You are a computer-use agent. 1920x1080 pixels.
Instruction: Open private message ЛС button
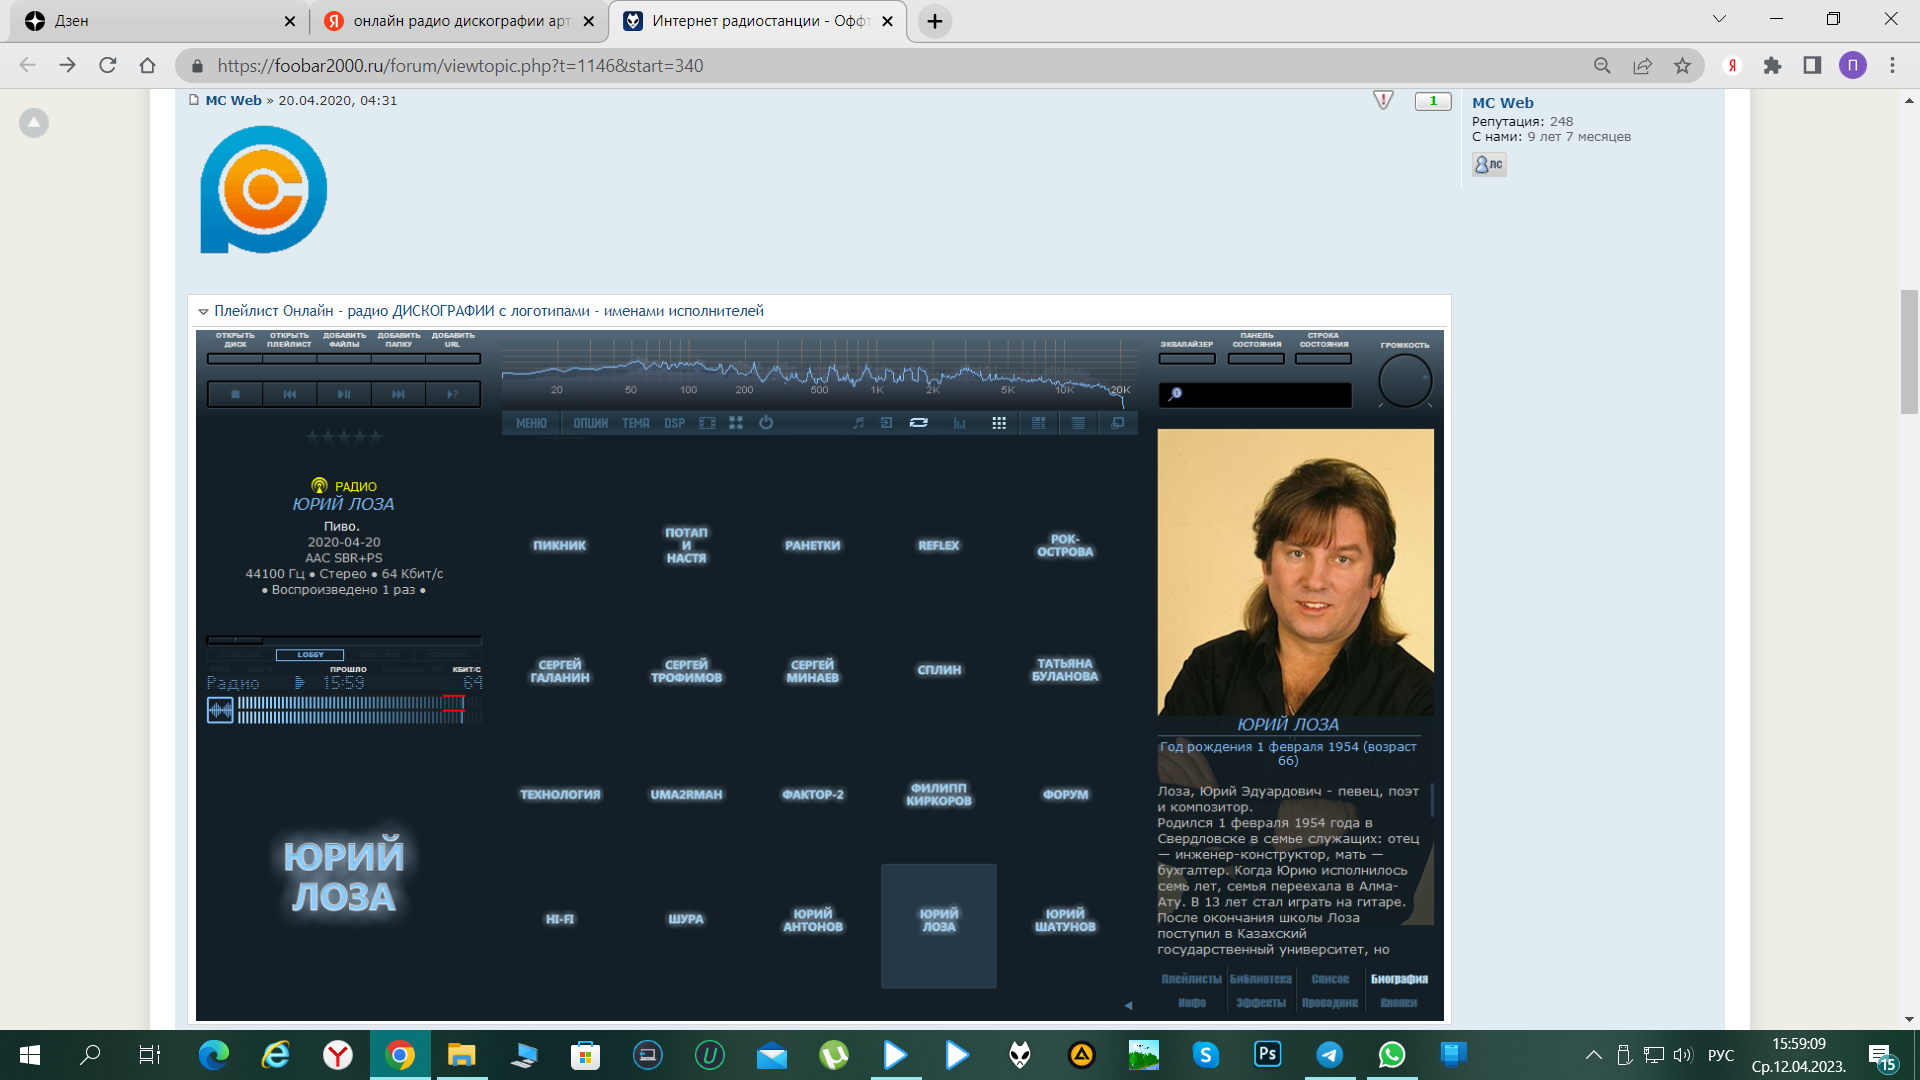[x=1488, y=164]
